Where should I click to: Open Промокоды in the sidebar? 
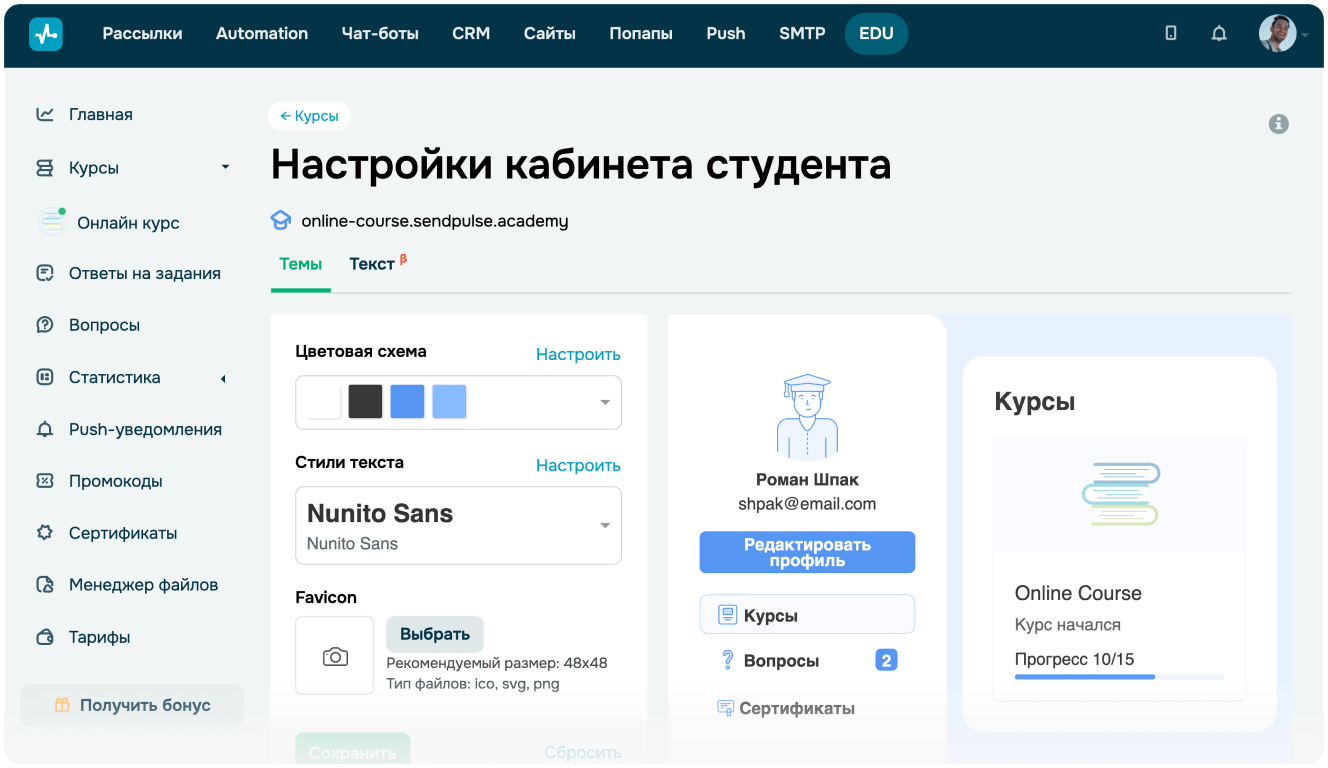pos(115,481)
